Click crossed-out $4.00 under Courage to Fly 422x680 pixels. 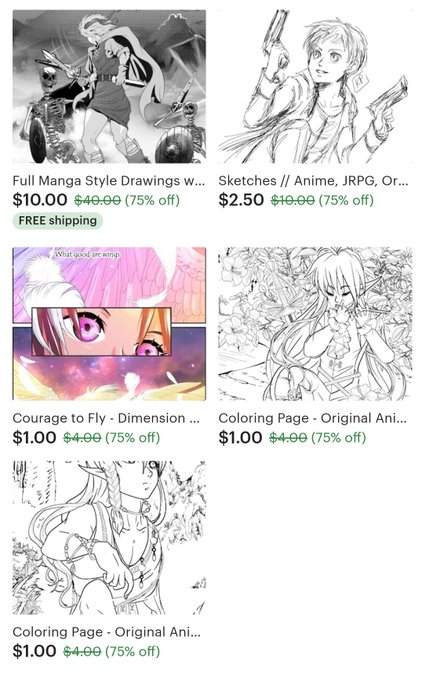[x=82, y=438]
